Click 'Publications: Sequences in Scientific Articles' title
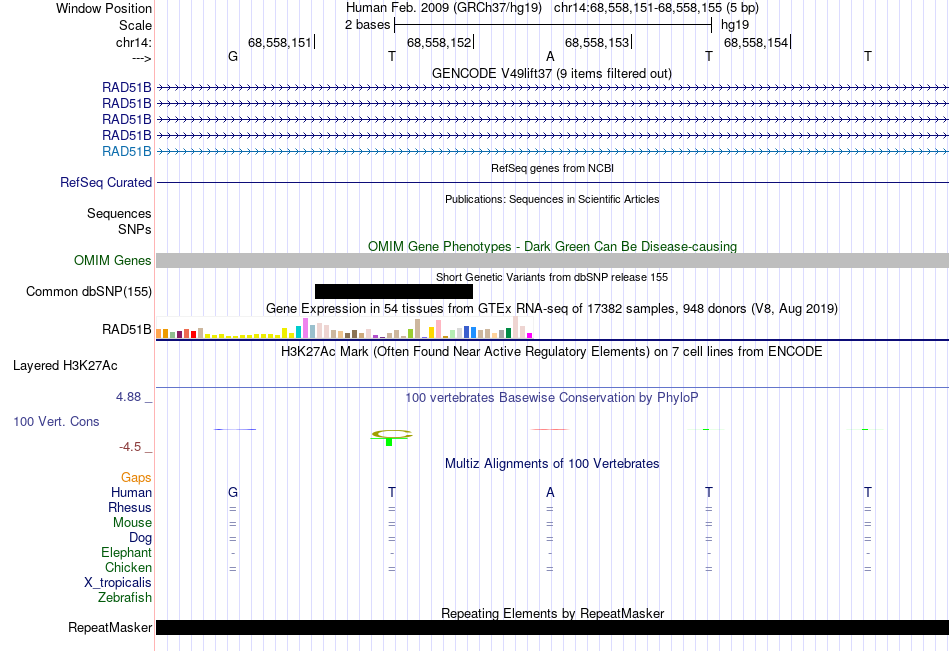 tap(552, 199)
